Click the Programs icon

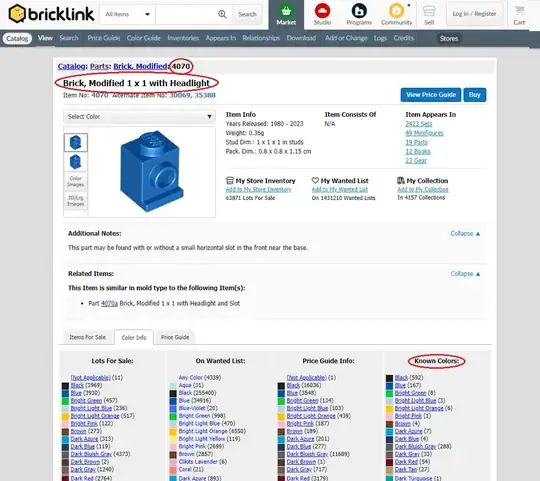[359, 11]
